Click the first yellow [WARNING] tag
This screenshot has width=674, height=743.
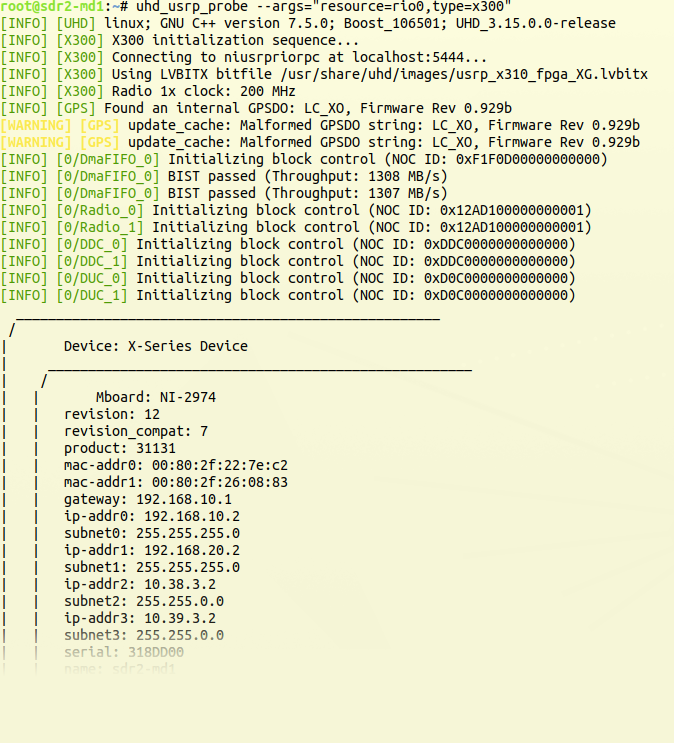point(36,125)
